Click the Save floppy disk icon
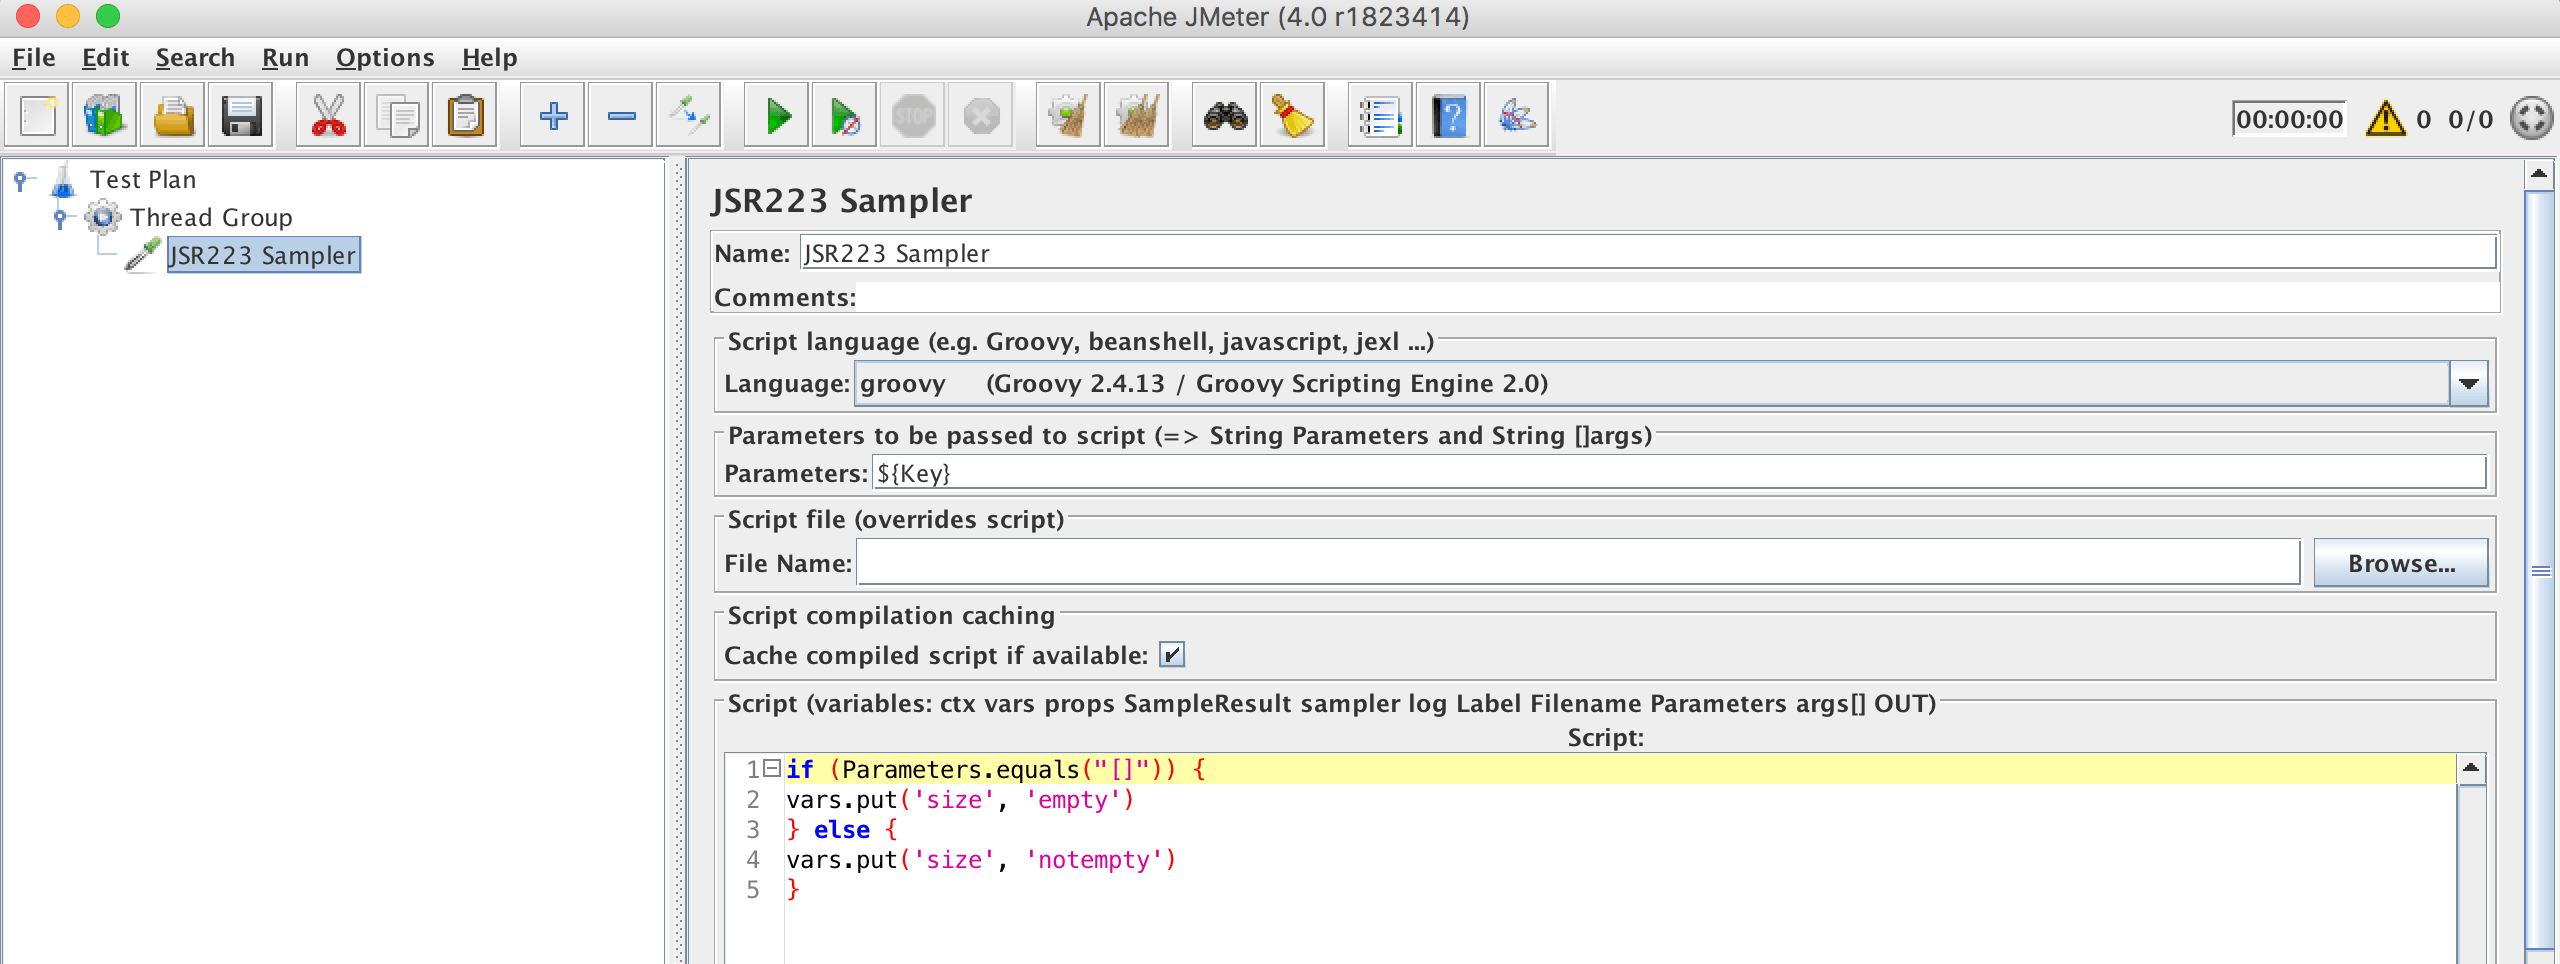2560x964 pixels. tap(241, 117)
